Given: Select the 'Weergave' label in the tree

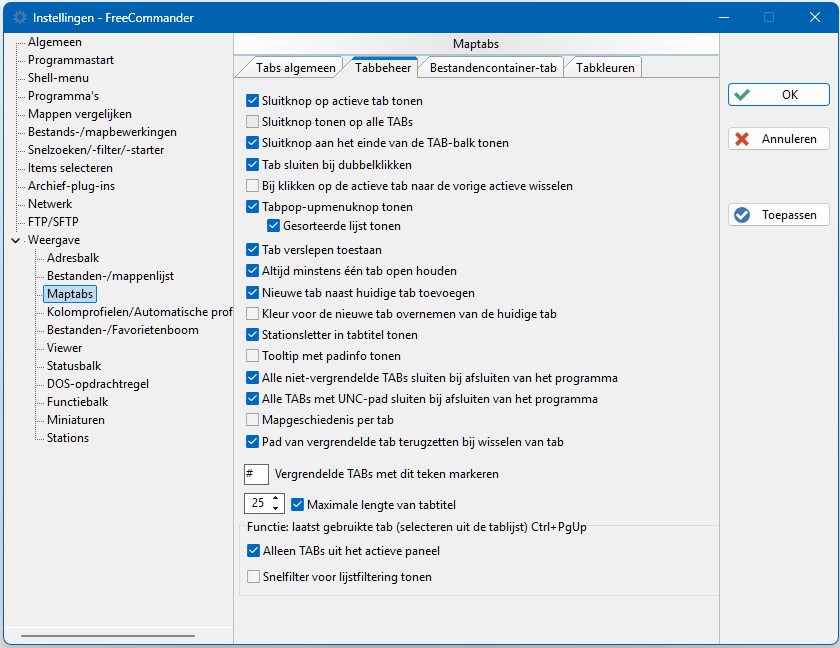Looking at the screenshot, I should coord(54,240).
